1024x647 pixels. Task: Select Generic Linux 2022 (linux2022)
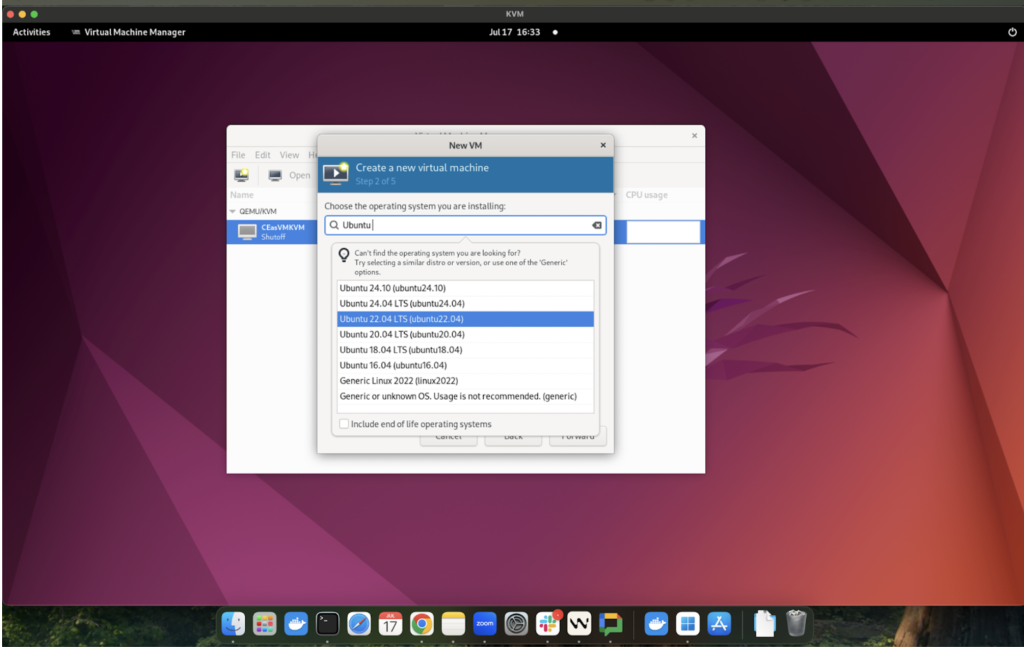click(465, 381)
